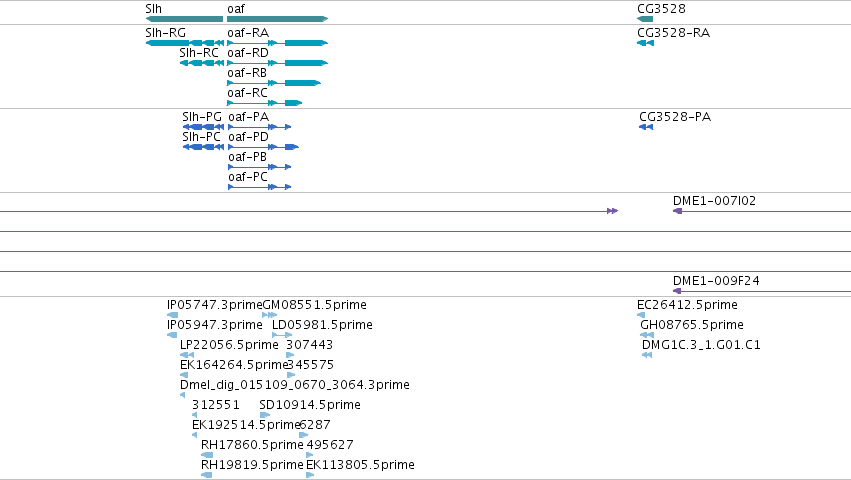Click the 'EK113805.5prime' EST label
Screen dimensions: 851x480
[360, 465]
